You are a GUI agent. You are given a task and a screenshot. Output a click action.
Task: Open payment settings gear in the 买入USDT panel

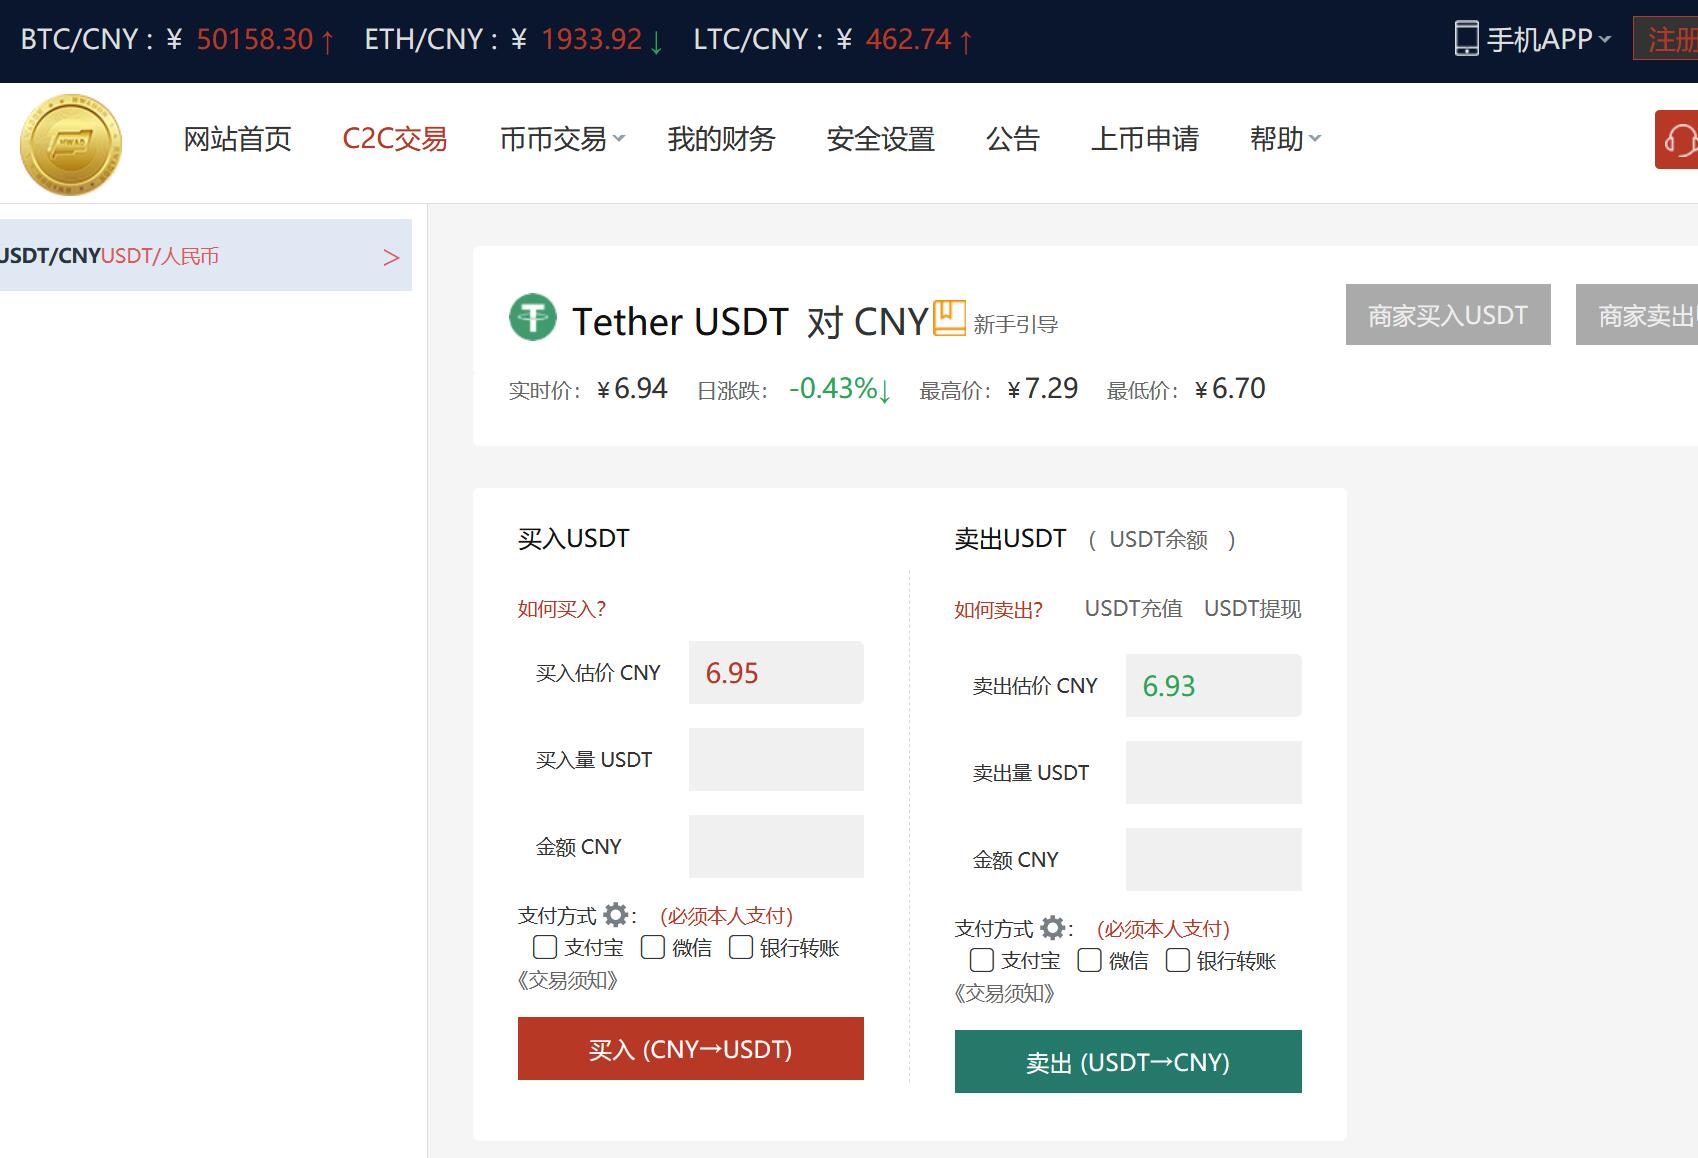click(x=616, y=915)
